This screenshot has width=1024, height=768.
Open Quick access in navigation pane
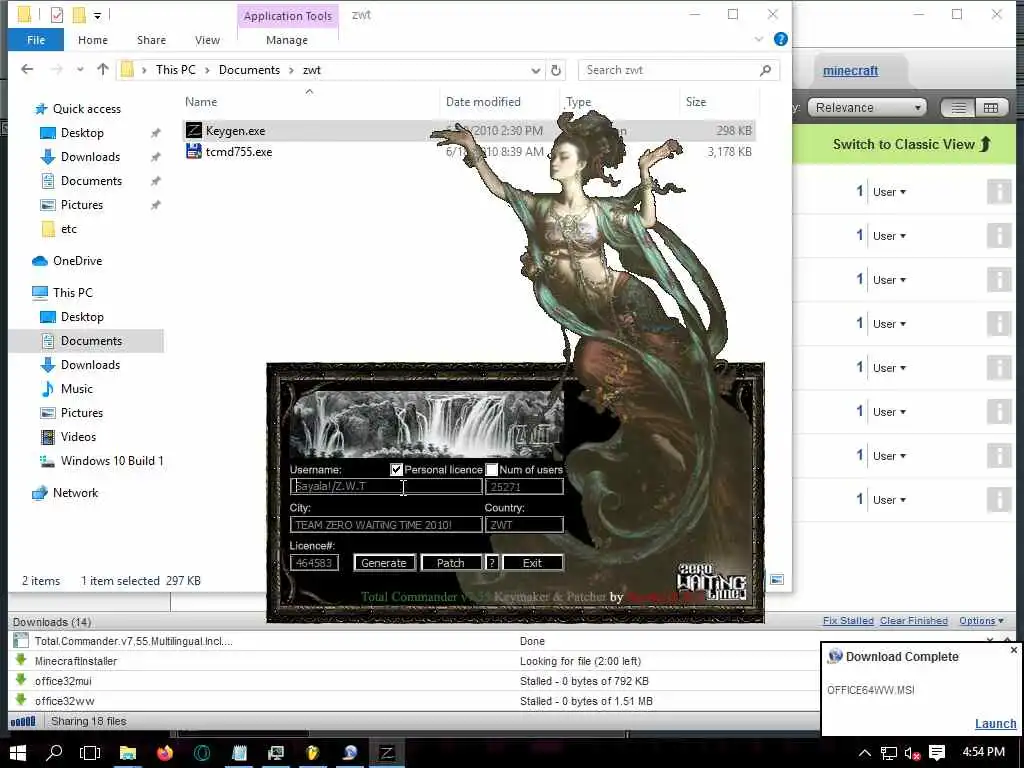tap(86, 108)
